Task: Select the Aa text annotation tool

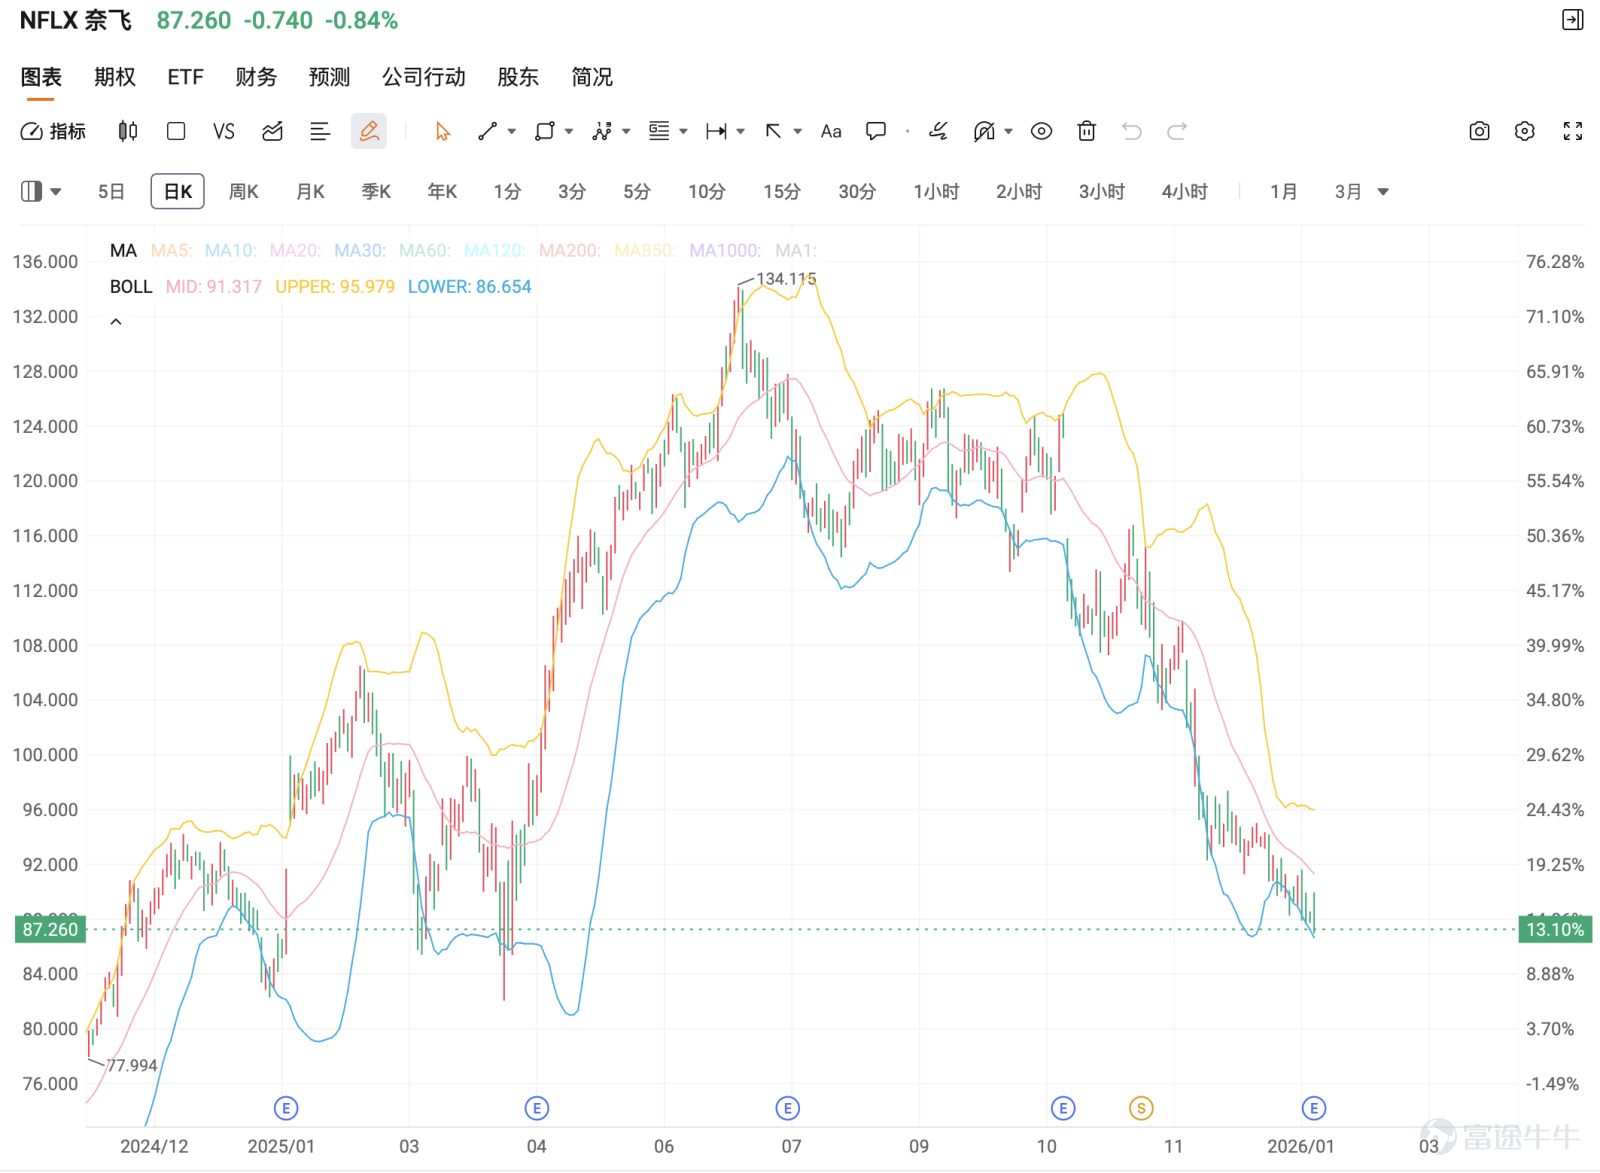Action: (831, 131)
